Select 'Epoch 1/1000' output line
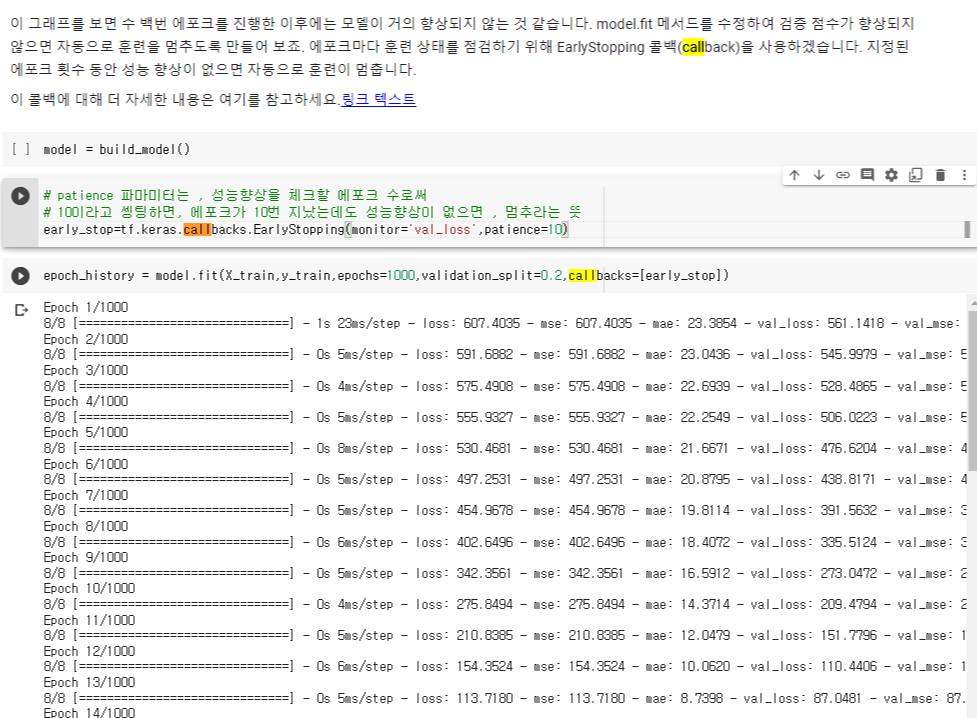Screen dimensions: 977x718 85,307
